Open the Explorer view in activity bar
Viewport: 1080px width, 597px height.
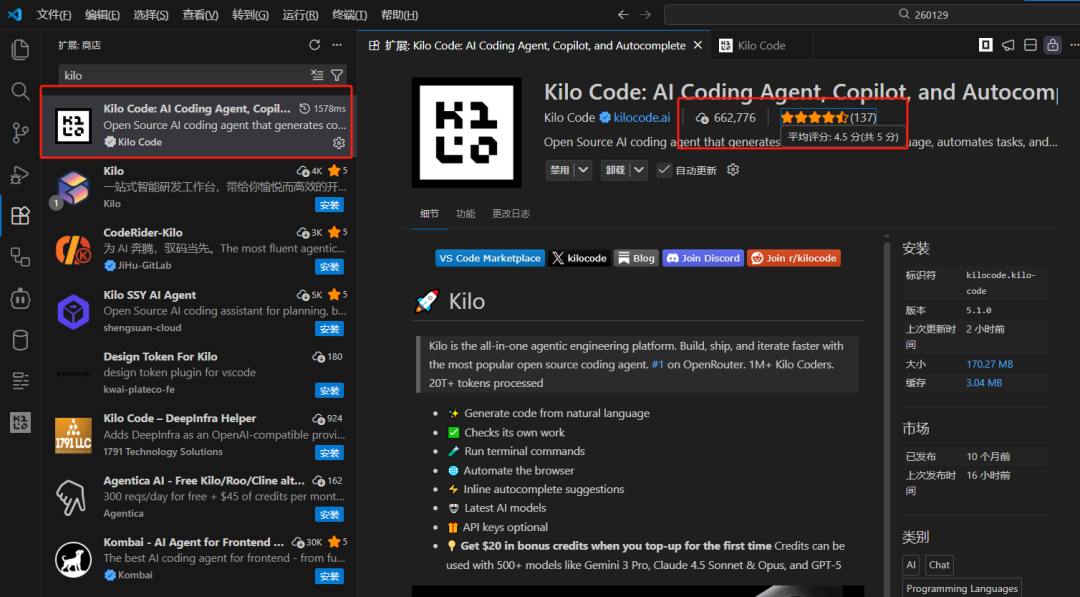[x=20, y=50]
